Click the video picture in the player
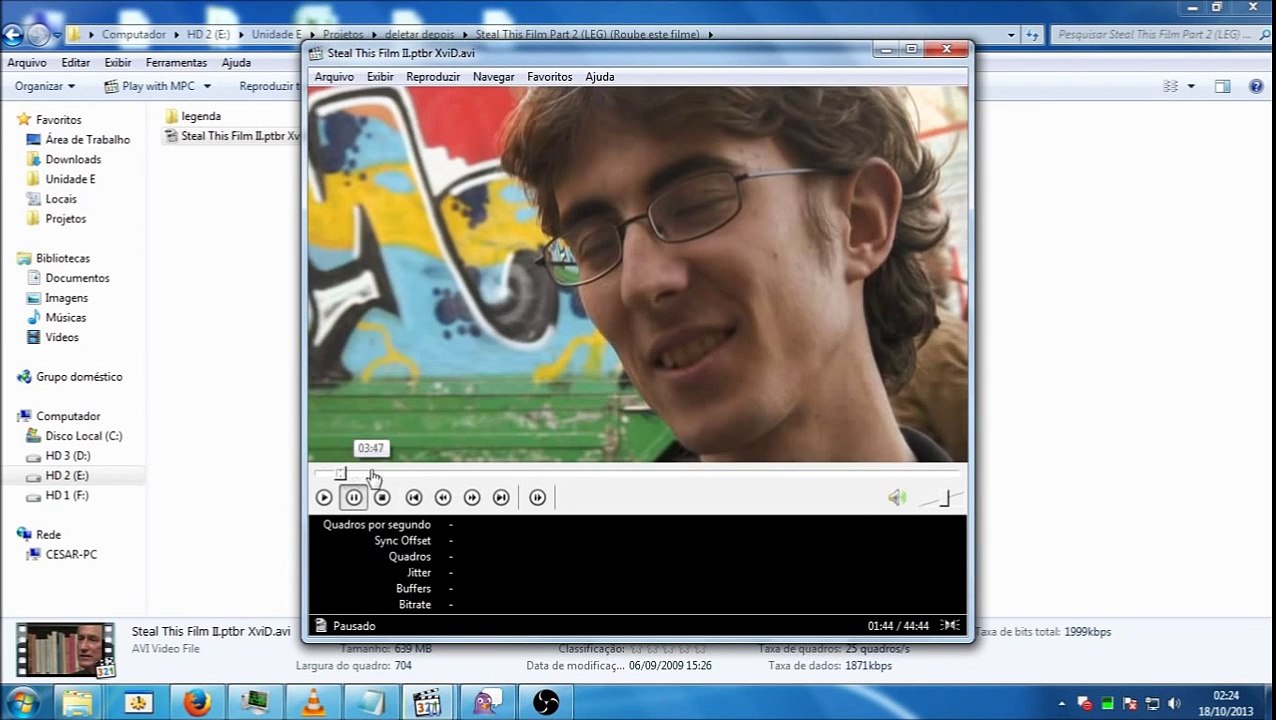The image size is (1276, 720). 637,274
